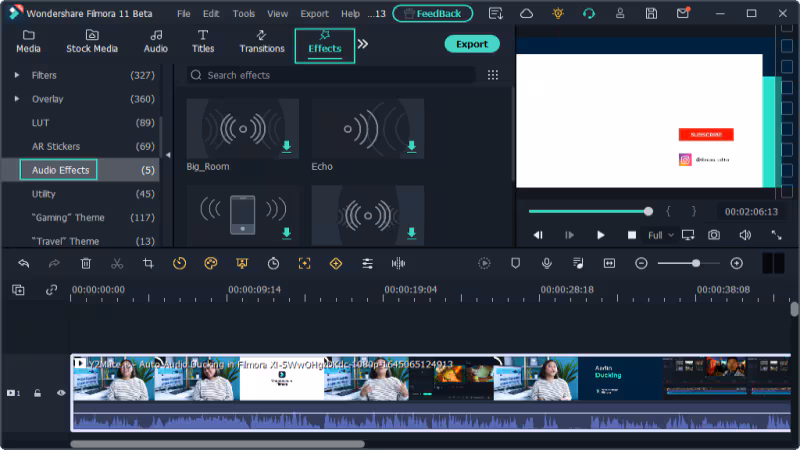Save project with floppy disk icon

[651, 14]
